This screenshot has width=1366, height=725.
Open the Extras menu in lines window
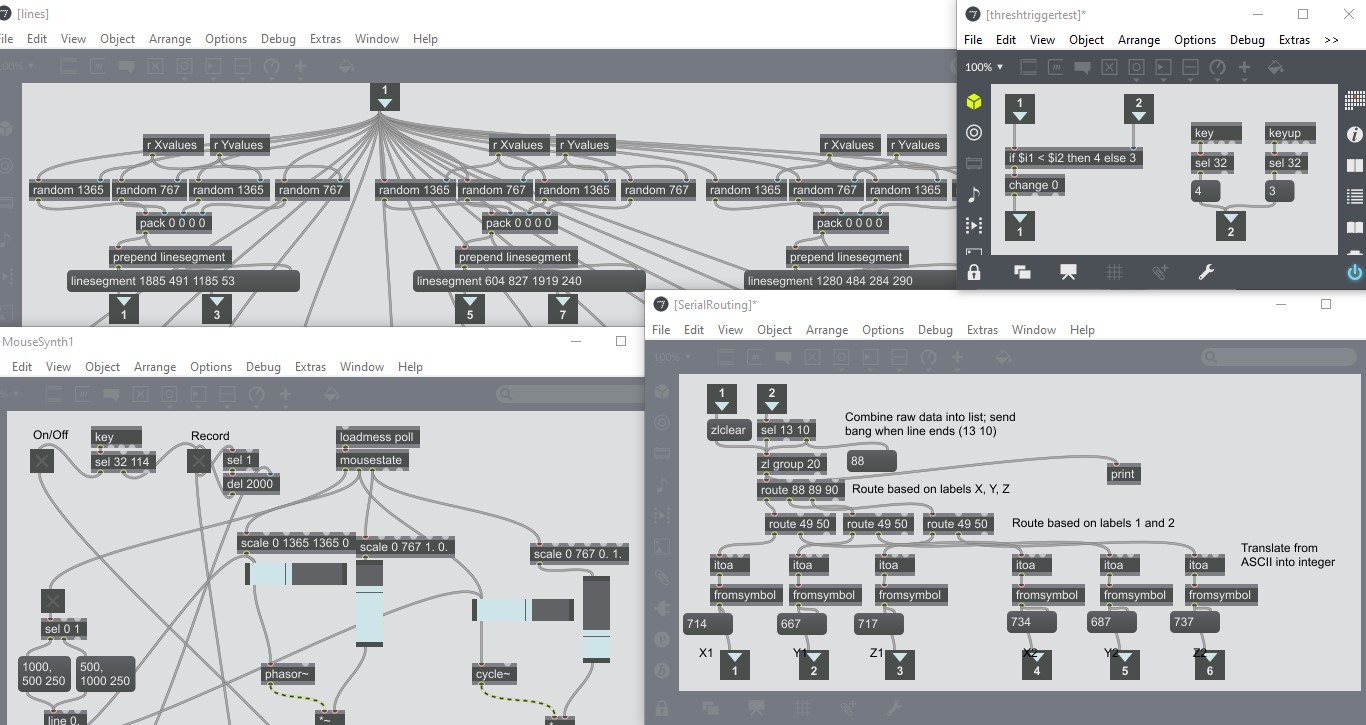[325, 39]
